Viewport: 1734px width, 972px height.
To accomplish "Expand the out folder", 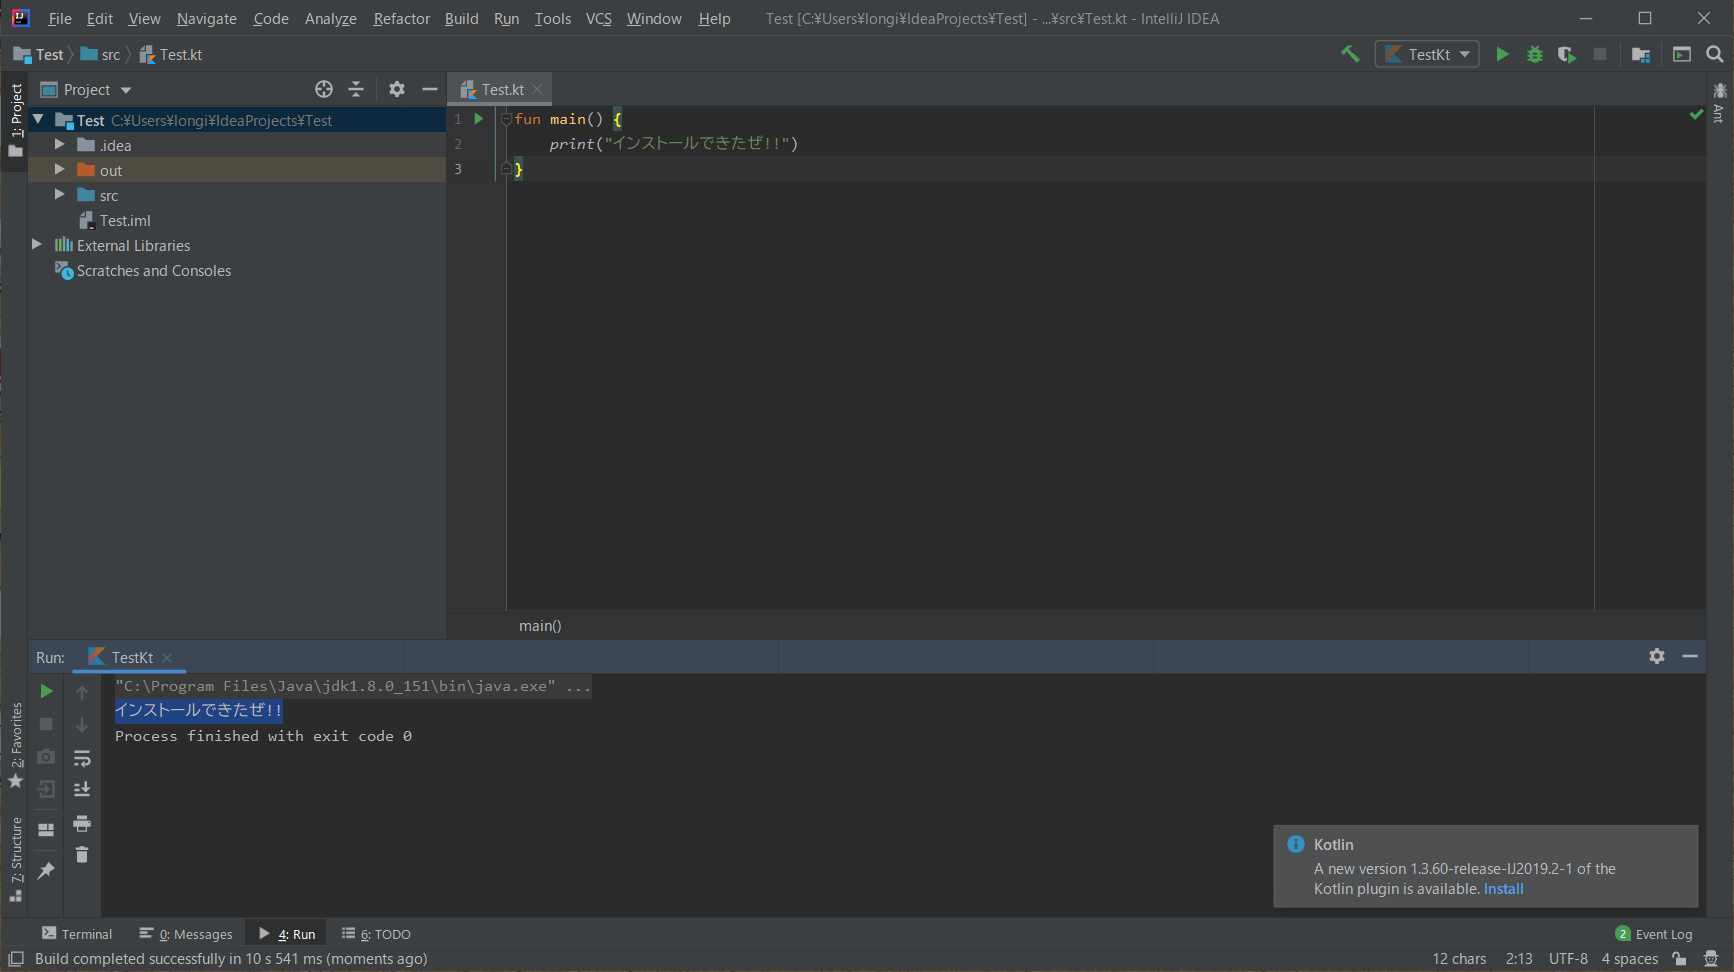I will pos(60,170).
